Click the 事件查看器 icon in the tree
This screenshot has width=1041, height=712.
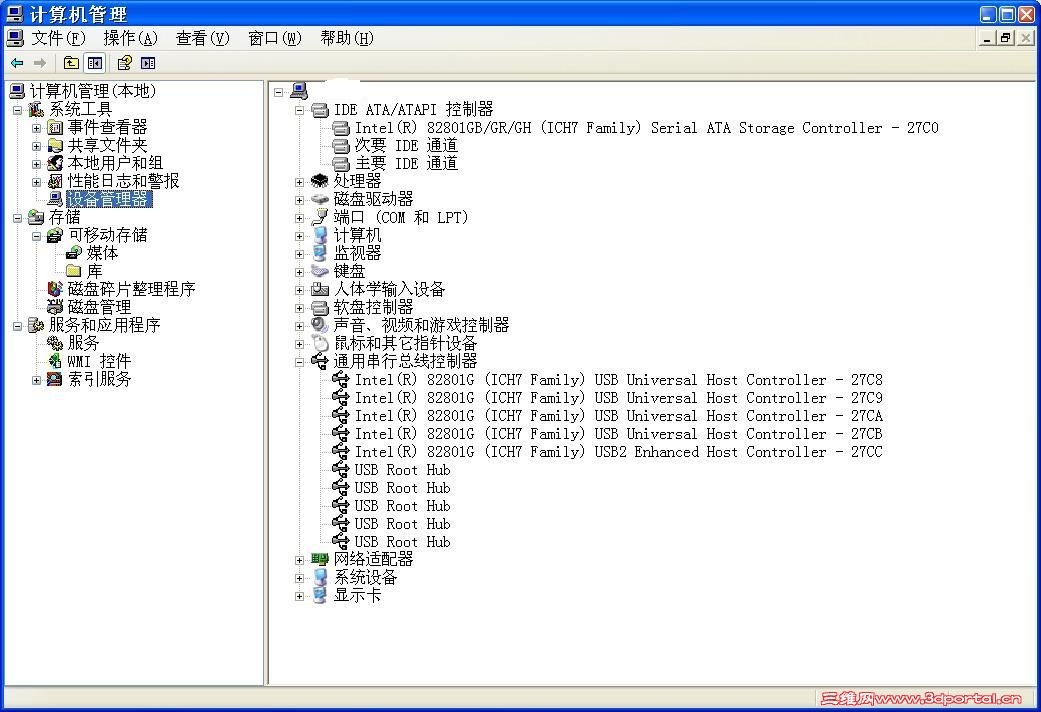[x=55, y=127]
